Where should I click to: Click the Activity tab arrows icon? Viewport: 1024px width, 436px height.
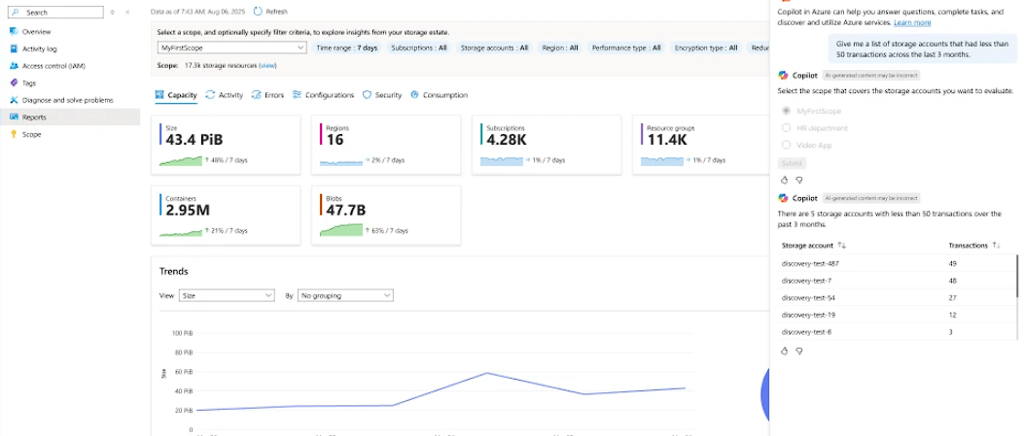click(x=210, y=95)
